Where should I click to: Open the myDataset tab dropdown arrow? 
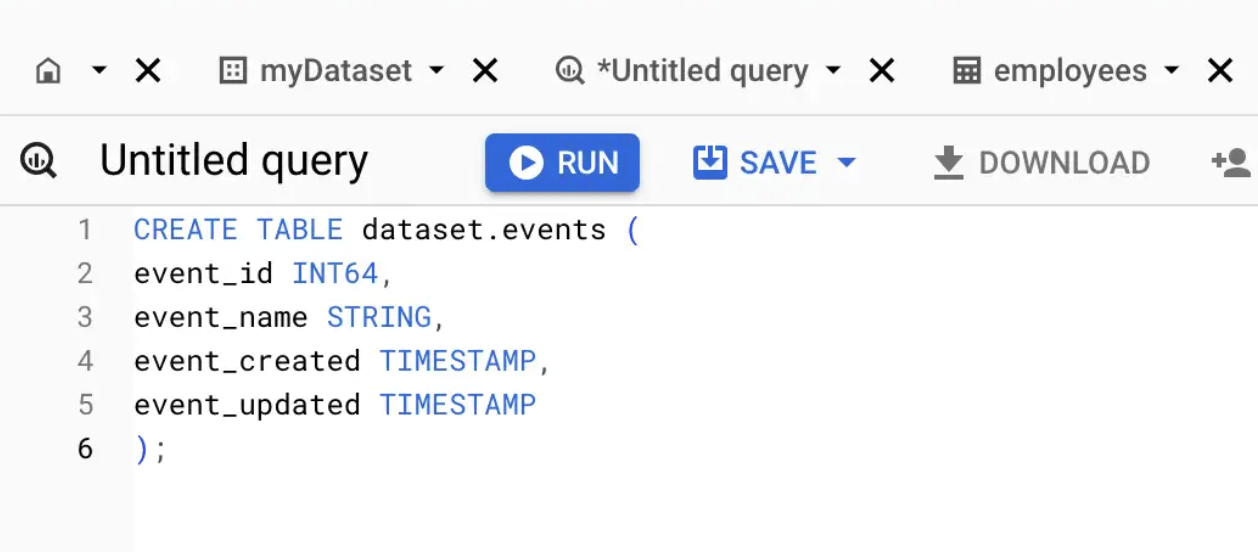click(x=436, y=71)
